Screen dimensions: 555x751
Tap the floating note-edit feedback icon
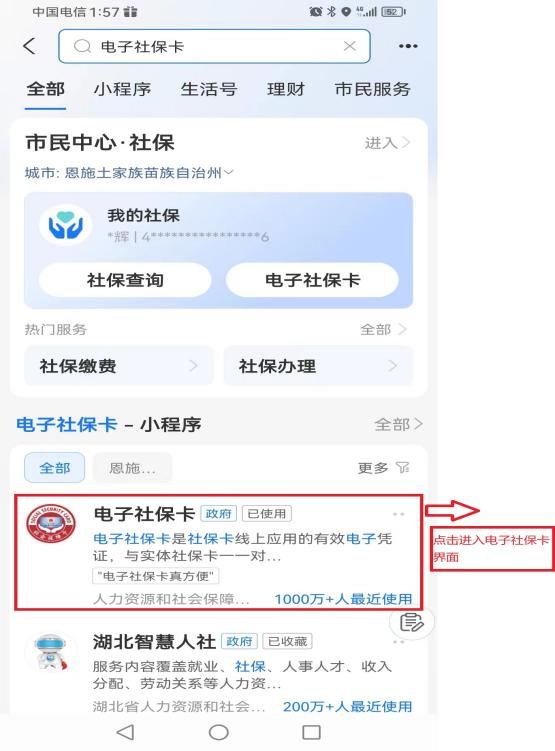(x=411, y=622)
